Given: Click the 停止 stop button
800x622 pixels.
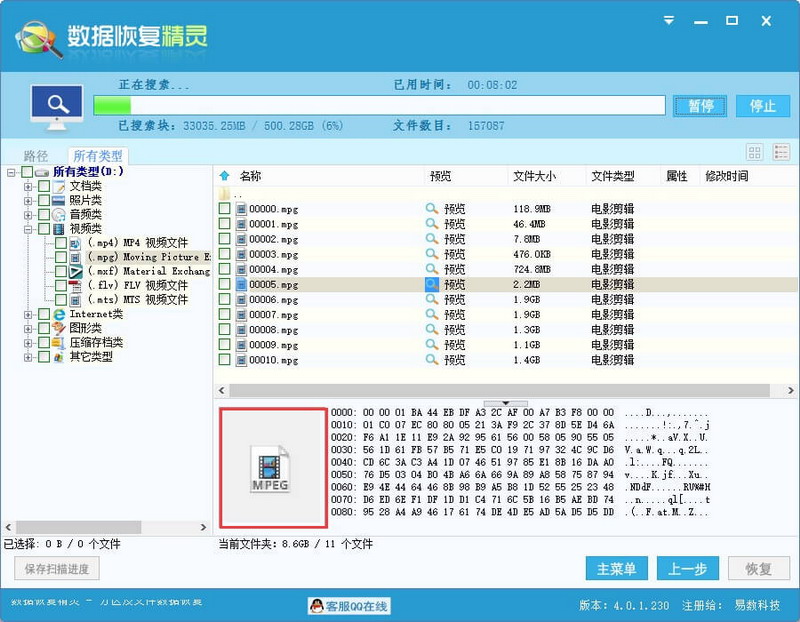Looking at the screenshot, I should (x=762, y=106).
